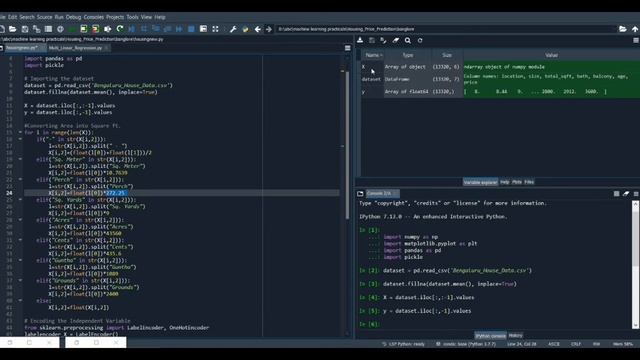Import data in Variable explorer
This screenshot has height=360, width=640.
point(360,40)
